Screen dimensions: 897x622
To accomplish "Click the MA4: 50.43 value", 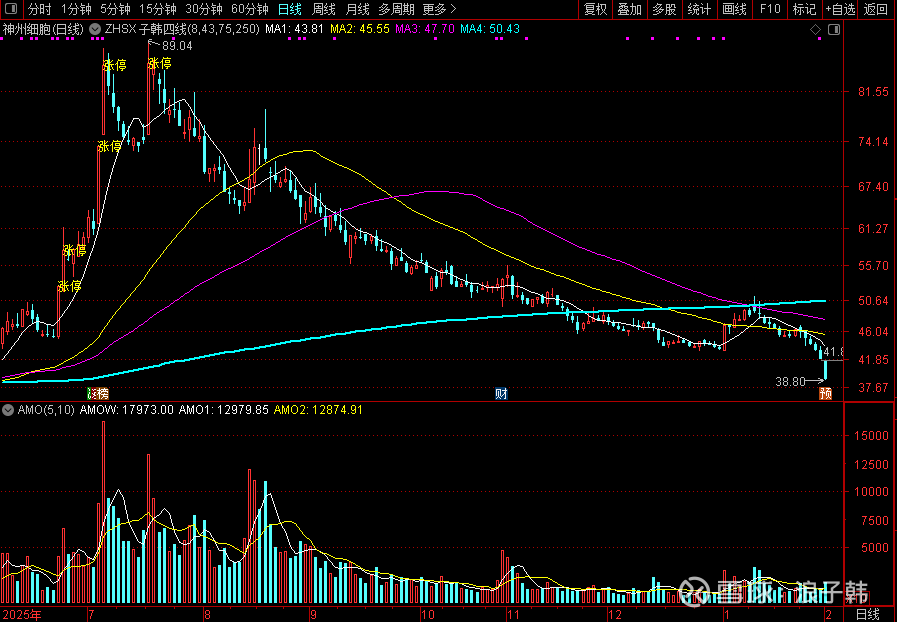I will pyautogui.click(x=490, y=29).
